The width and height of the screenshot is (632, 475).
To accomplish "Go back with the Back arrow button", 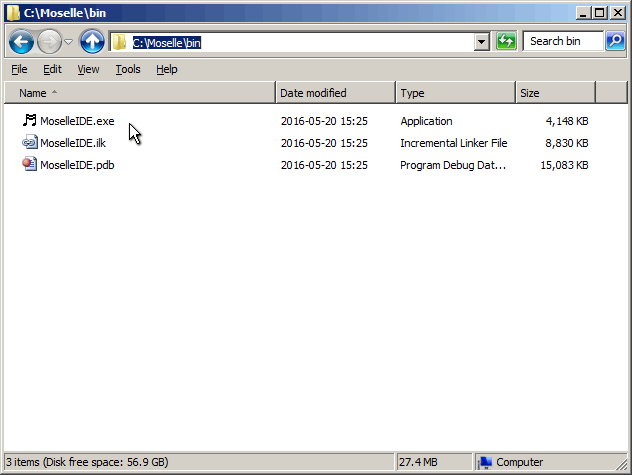I will pos(21,41).
